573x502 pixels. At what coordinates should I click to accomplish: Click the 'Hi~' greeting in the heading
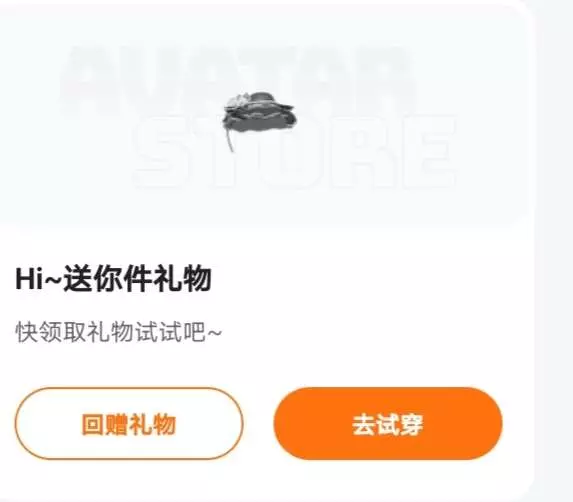tap(39, 279)
